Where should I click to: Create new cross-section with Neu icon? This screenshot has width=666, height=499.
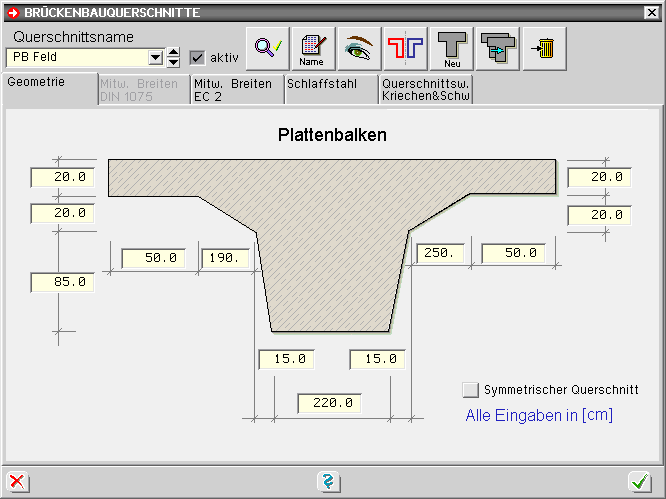coord(451,47)
